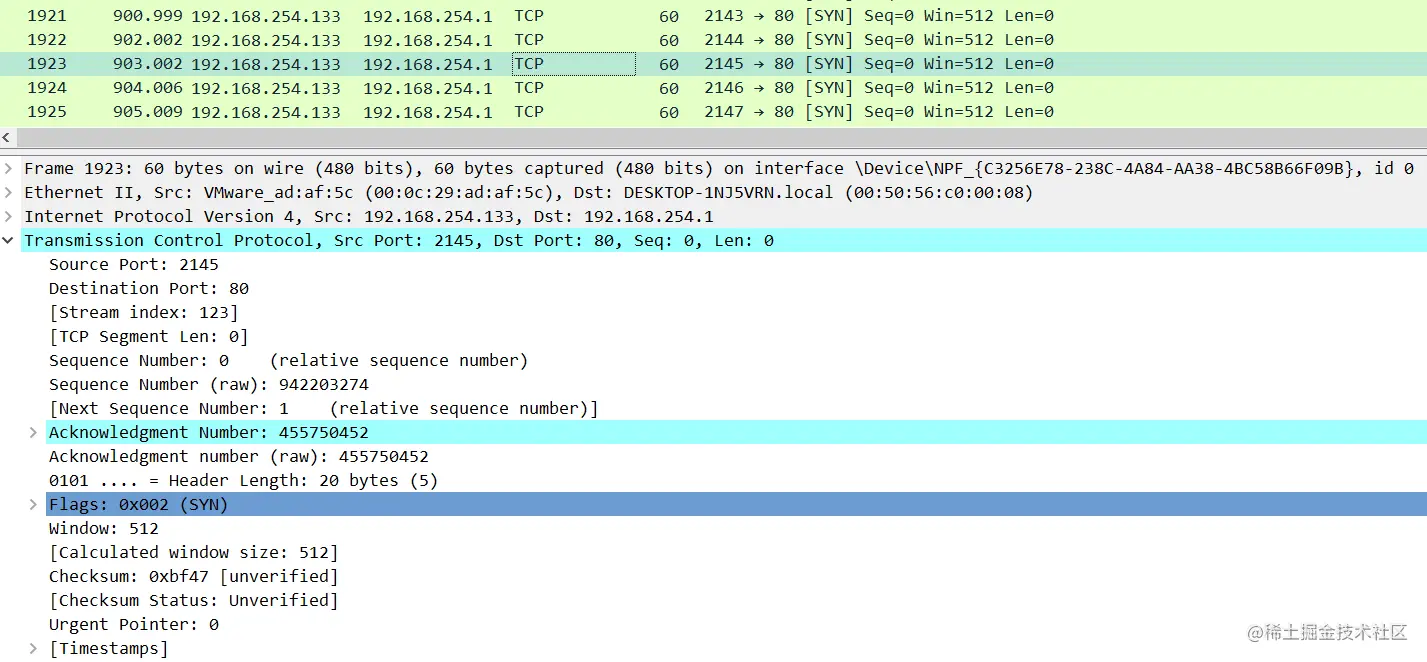Select packet number 1921 row
The image size is (1427, 662).
click(713, 16)
